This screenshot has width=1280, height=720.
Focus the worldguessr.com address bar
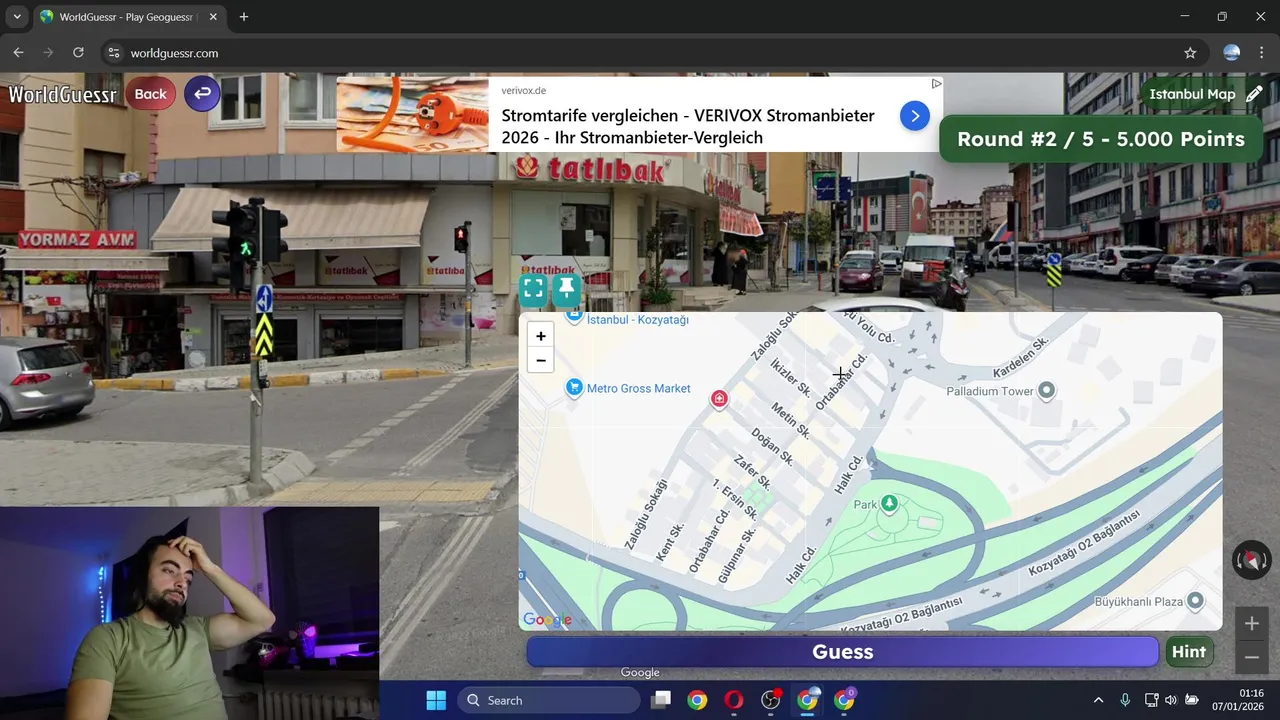(650, 53)
